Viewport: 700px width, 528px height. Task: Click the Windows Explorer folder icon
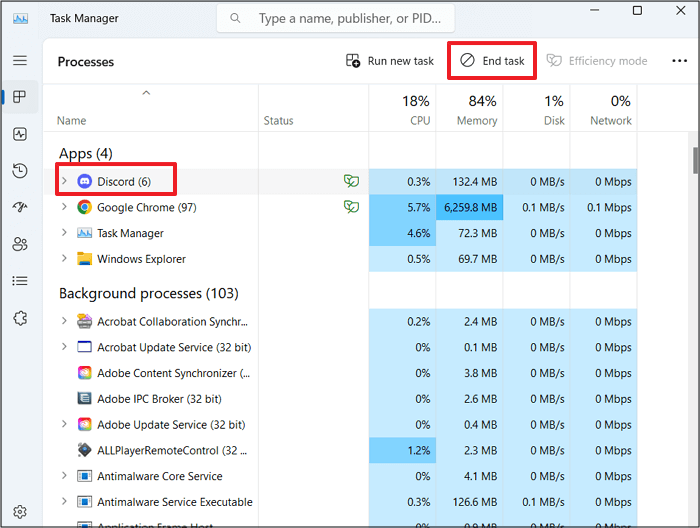84,259
